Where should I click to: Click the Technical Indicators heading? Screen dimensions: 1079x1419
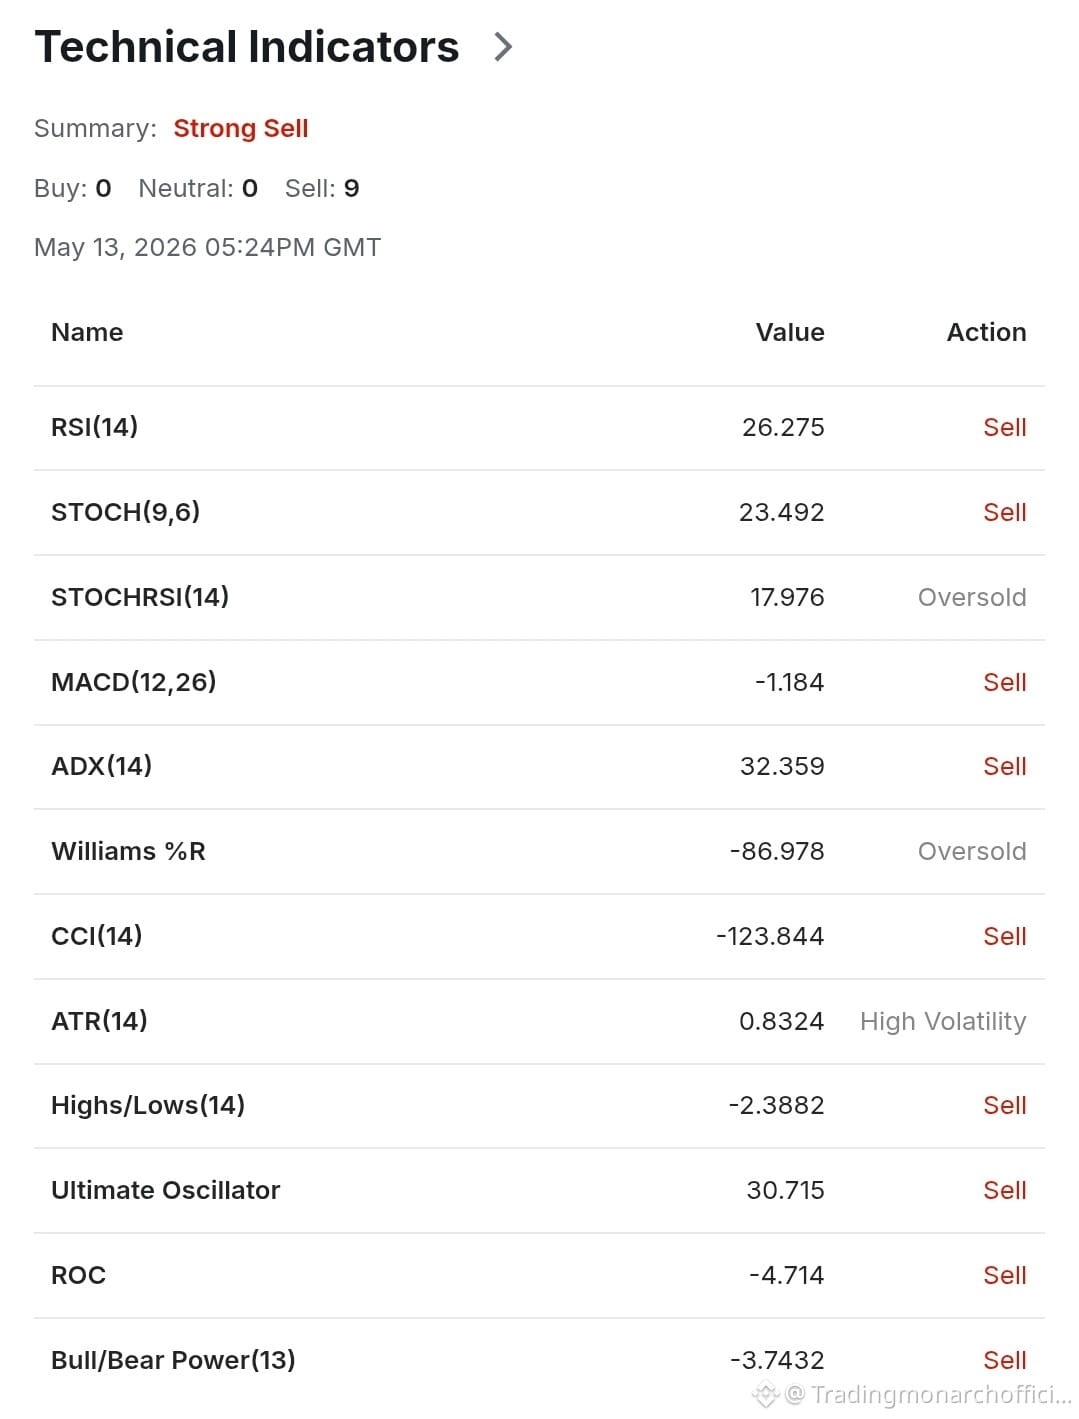(247, 47)
